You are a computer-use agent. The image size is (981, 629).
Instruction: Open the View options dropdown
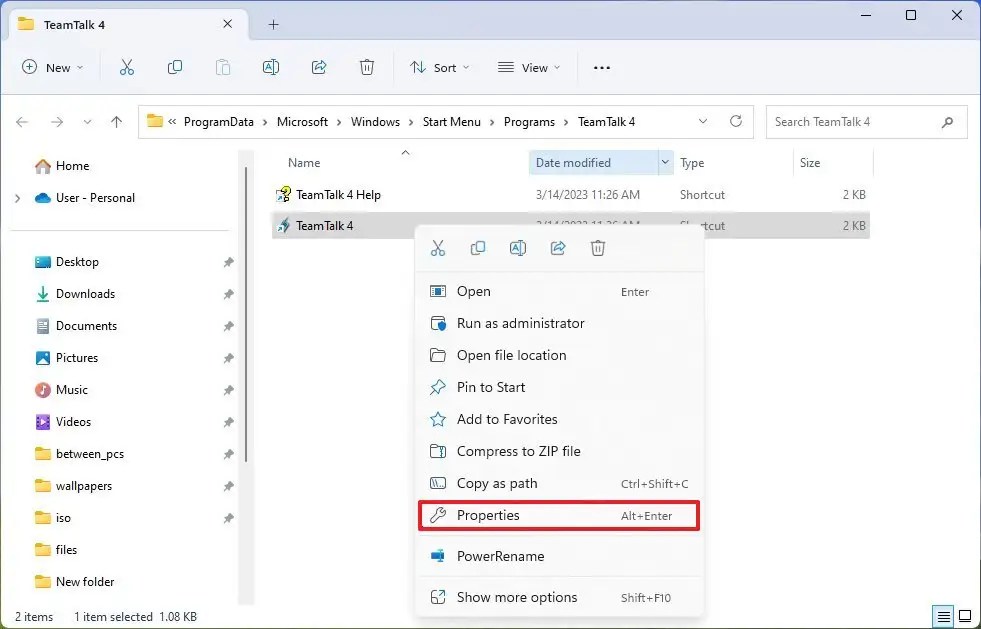pyautogui.click(x=529, y=67)
